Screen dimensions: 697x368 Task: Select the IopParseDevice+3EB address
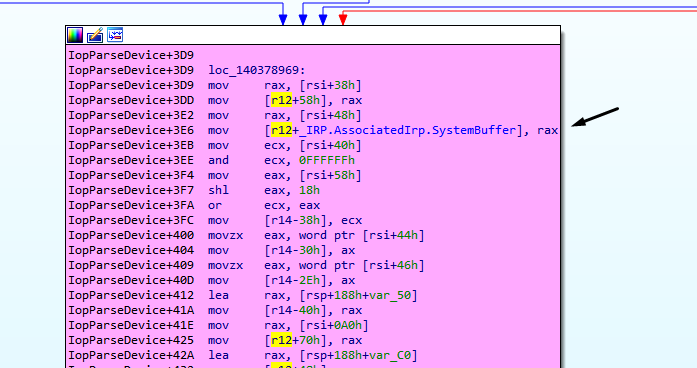click(131, 145)
